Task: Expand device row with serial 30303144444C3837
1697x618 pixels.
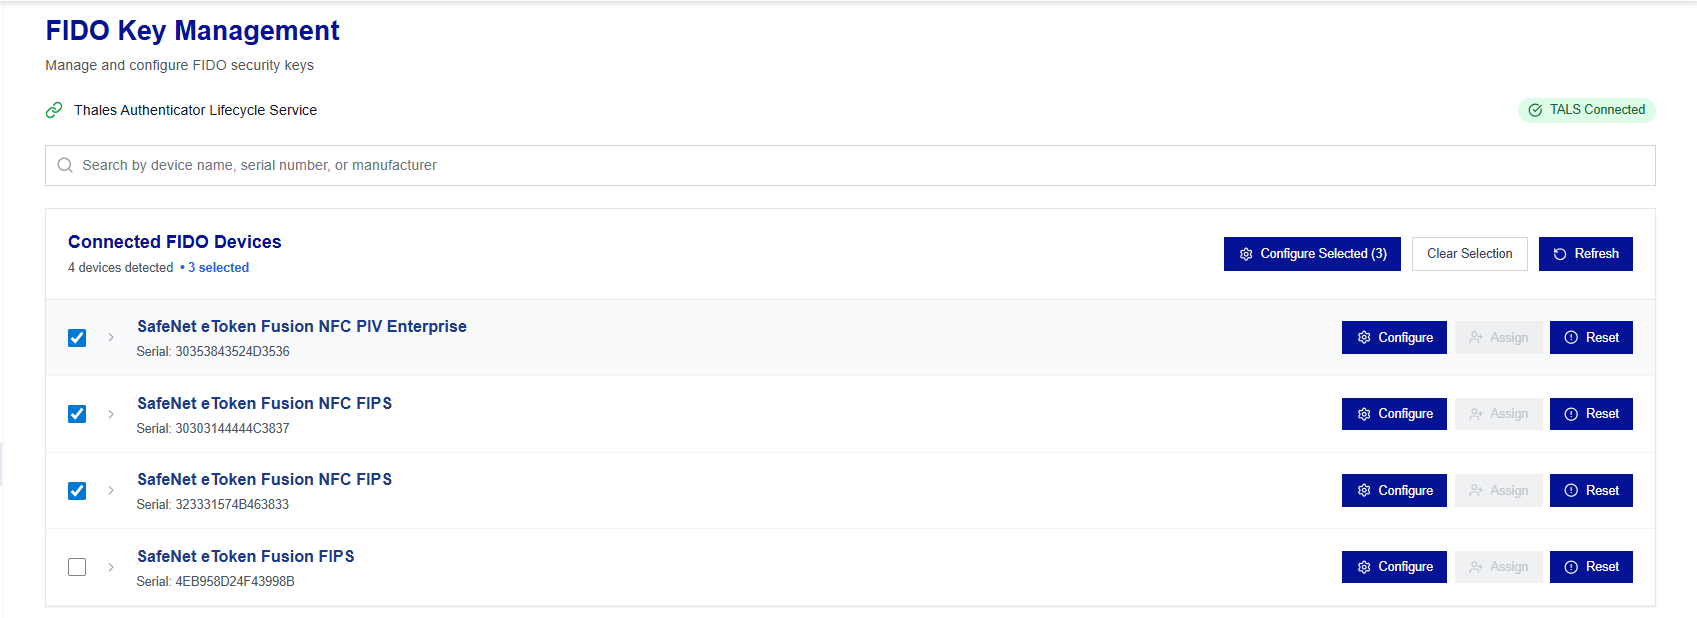Action: pos(111,414)
